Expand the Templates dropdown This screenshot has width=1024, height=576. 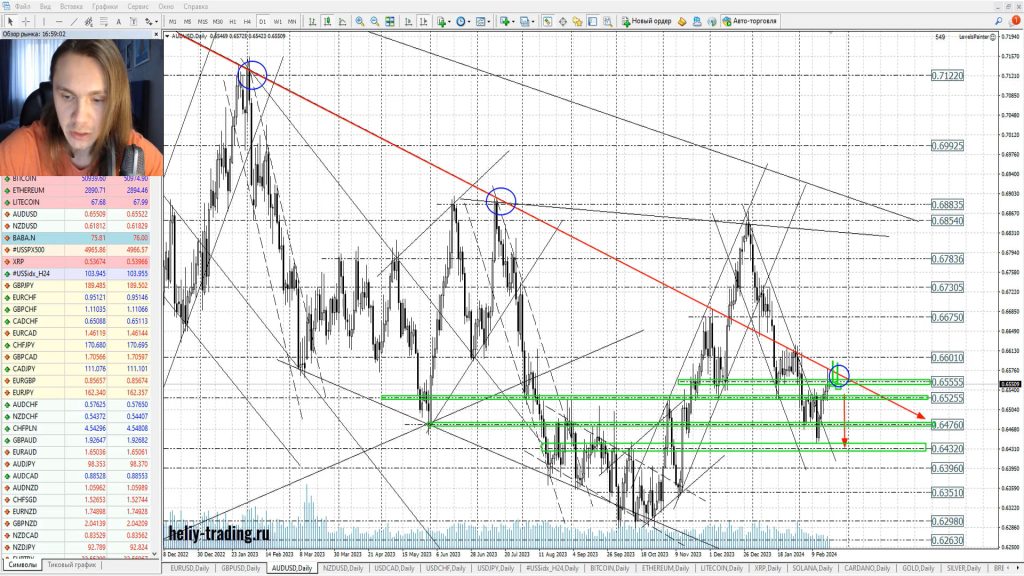(x=484, y=21)
